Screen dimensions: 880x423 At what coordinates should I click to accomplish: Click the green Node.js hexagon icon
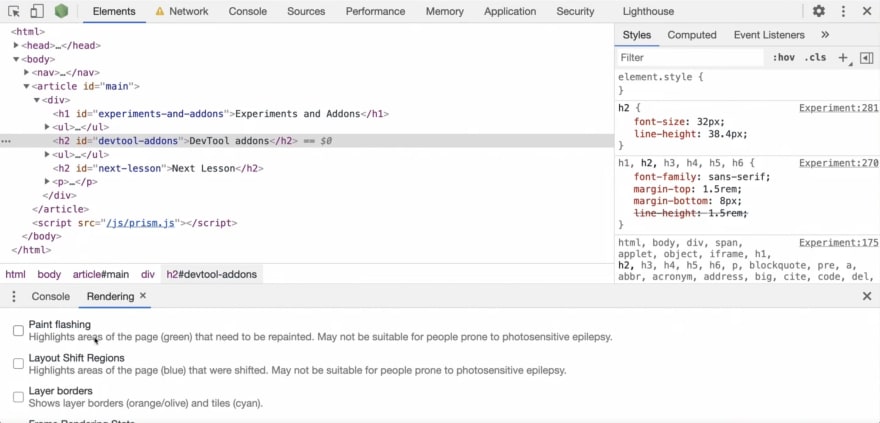tap(61, 11)
